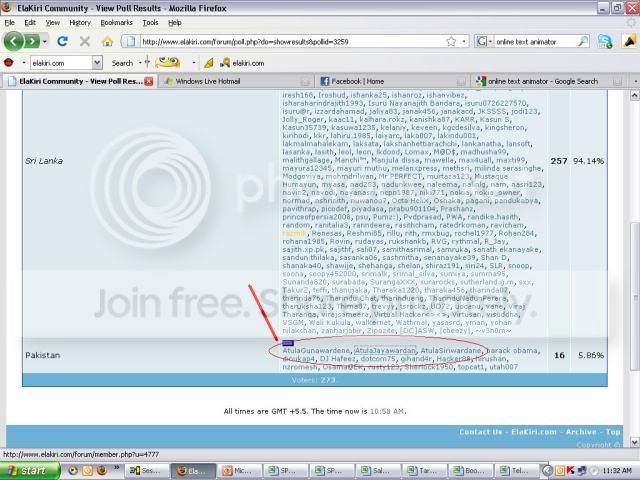Image resolution: width=640 pixels, height=480 pixels.
Task: Switch to the Sal... taskbar window
Action: pyautogui.click(x=377, y=471)
